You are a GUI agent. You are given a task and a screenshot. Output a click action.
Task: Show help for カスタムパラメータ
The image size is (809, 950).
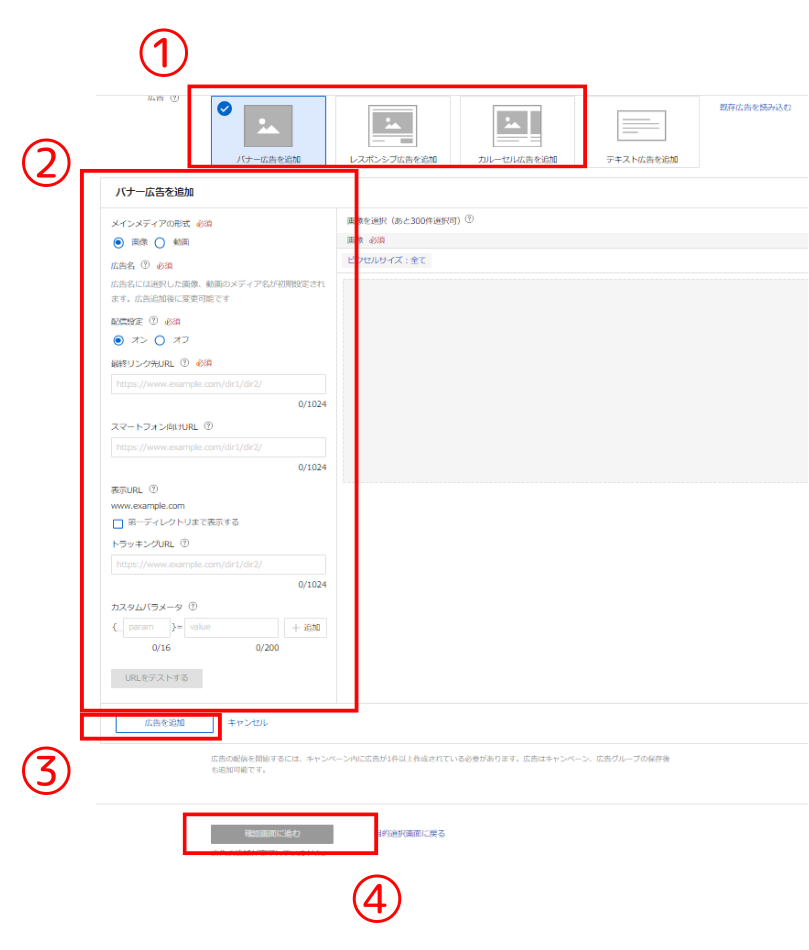[x=193, y=606]
